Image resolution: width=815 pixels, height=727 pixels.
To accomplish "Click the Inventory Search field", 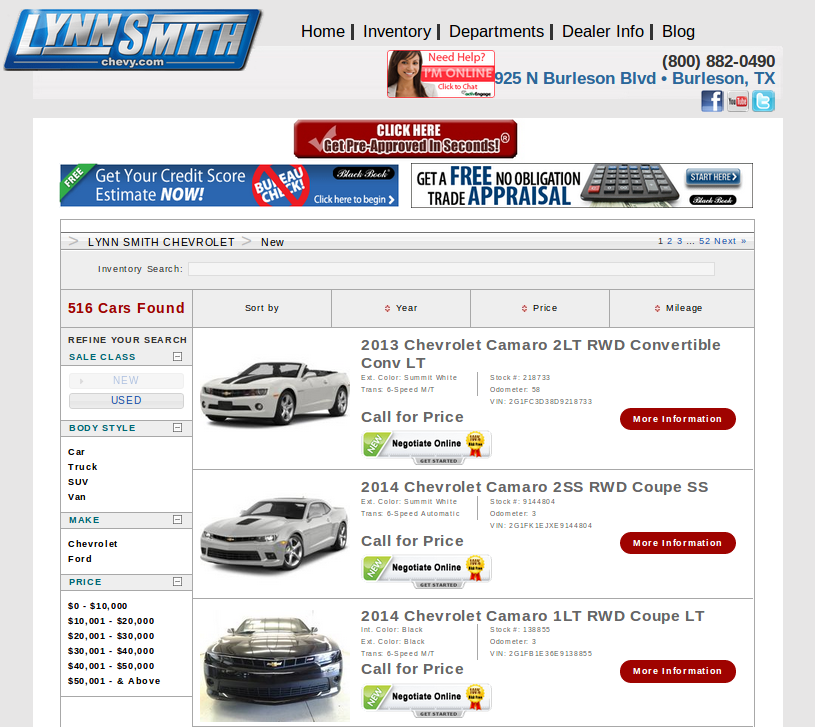I will [x=451, y=269].
